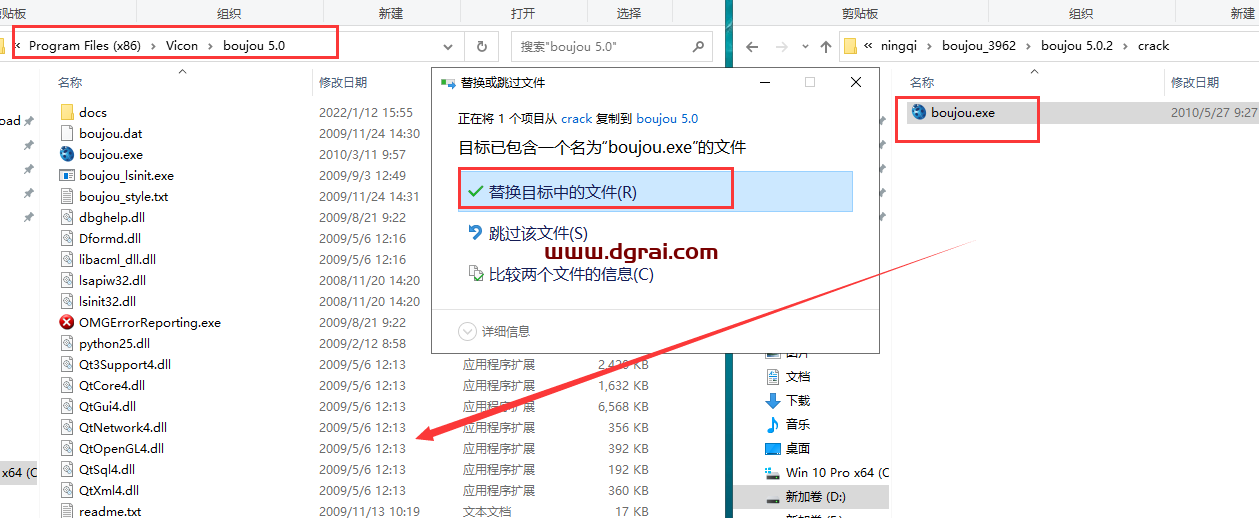Select the QtXml4.dll file name
Image resolution: width=1259 pixels, height=518 pixels.
pyautogui.click(x=109, y=490)
